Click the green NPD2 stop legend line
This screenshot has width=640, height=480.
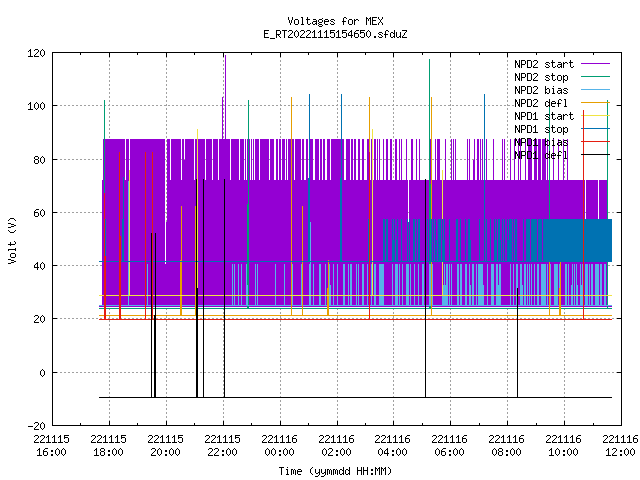[596, 76]
